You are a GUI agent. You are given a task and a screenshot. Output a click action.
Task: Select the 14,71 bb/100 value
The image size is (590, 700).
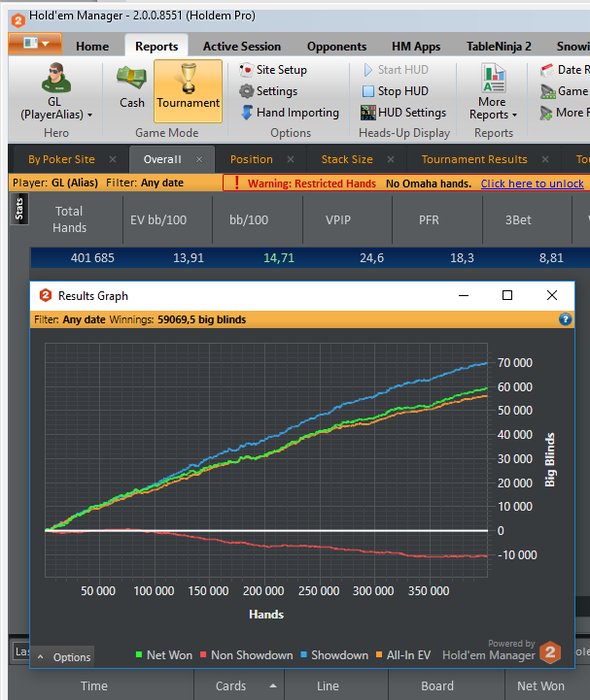coord(278,258)
